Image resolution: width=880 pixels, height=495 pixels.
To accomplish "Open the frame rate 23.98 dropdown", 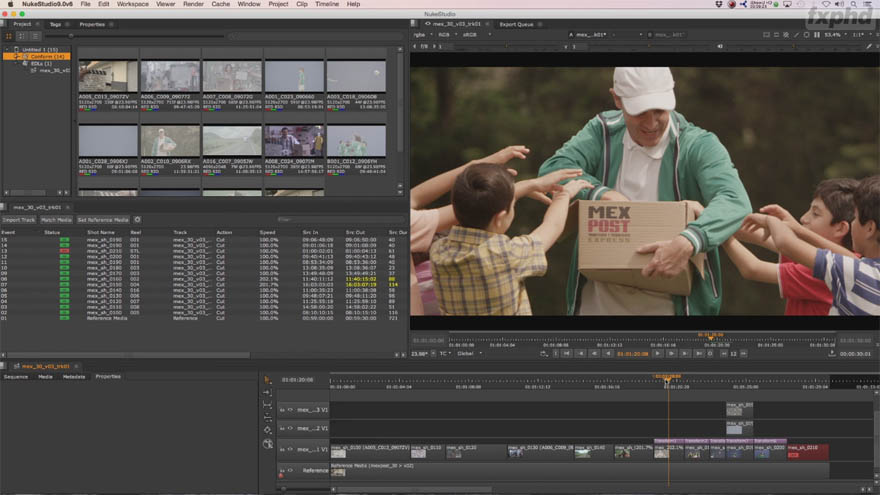I will 424,354.
